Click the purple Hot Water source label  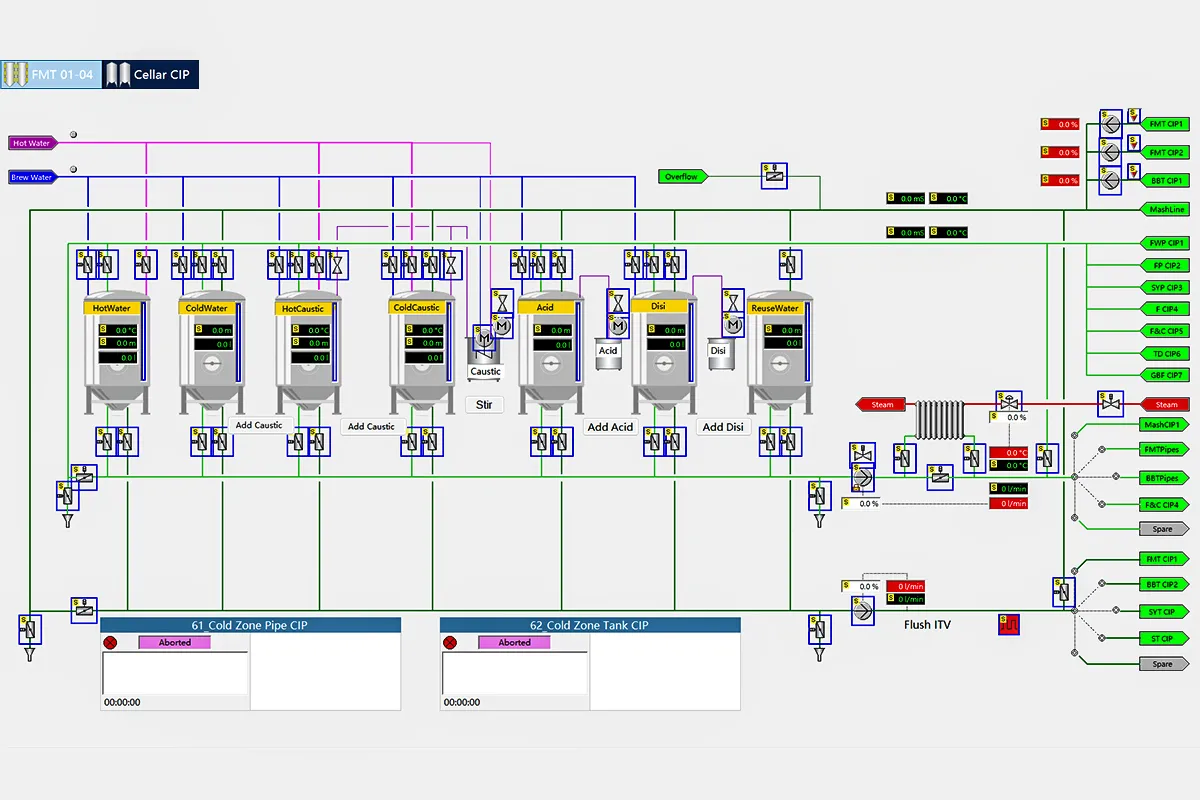click(x=33, y=143)
